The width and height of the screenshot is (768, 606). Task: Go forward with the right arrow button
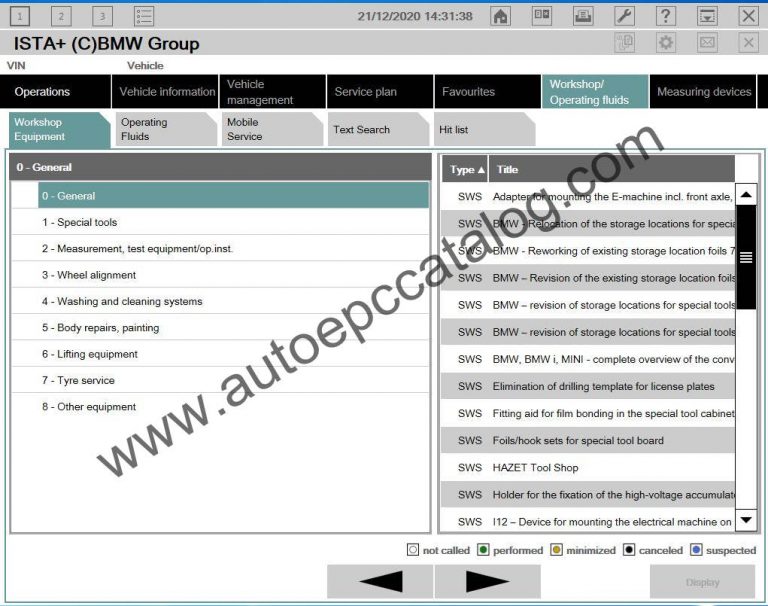tap(488, 582)
